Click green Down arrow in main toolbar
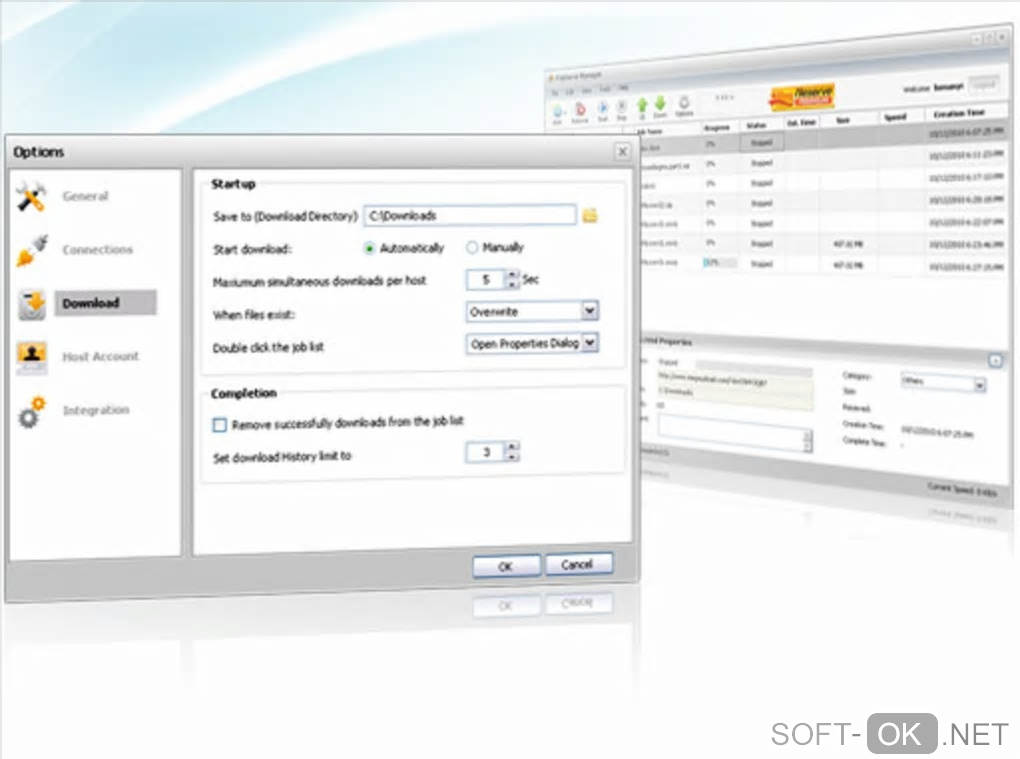This screenshot has width=1020, height=759. (x=660, y=106)
